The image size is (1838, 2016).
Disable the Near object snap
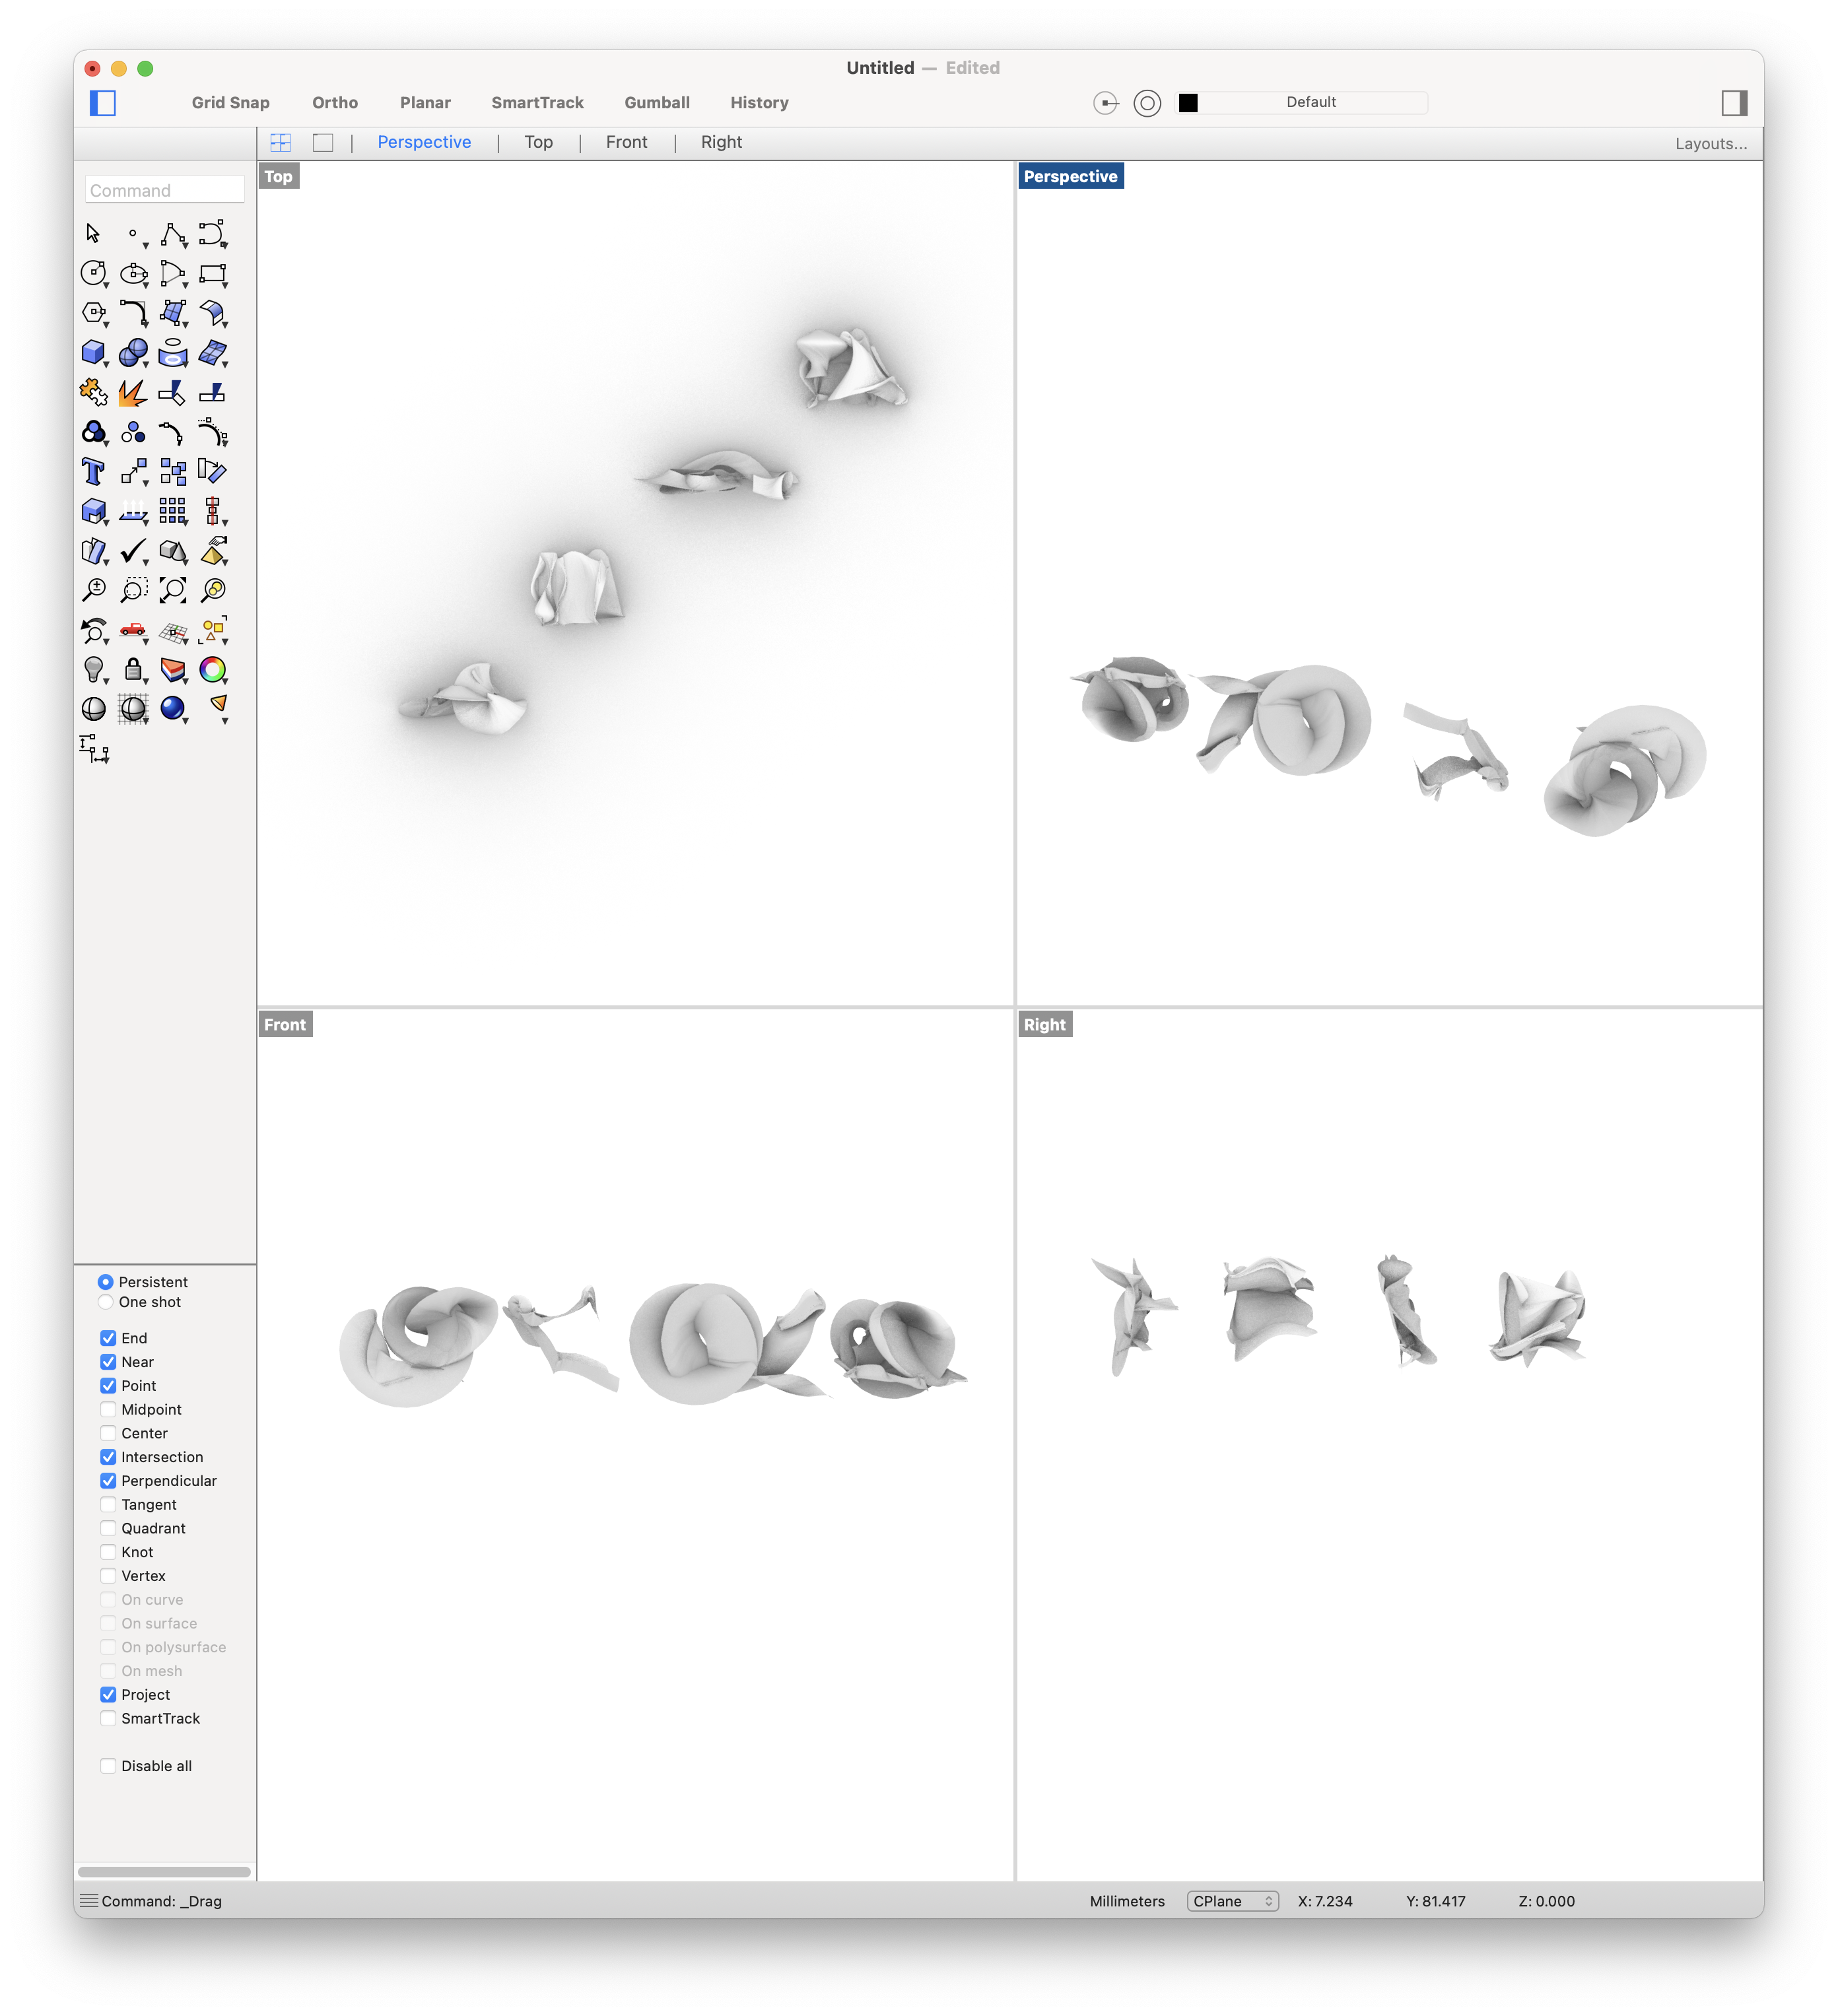point(108,1361)
